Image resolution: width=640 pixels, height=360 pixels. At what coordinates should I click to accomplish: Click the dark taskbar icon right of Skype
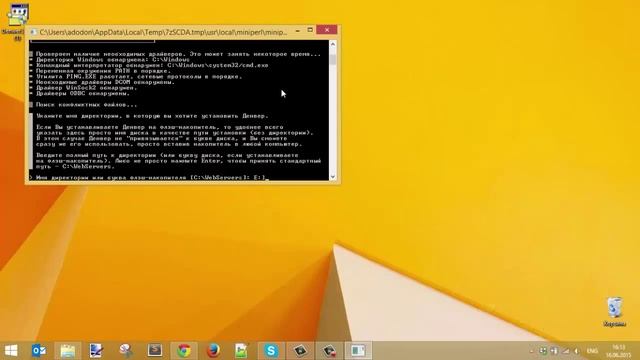coord(300,350)
